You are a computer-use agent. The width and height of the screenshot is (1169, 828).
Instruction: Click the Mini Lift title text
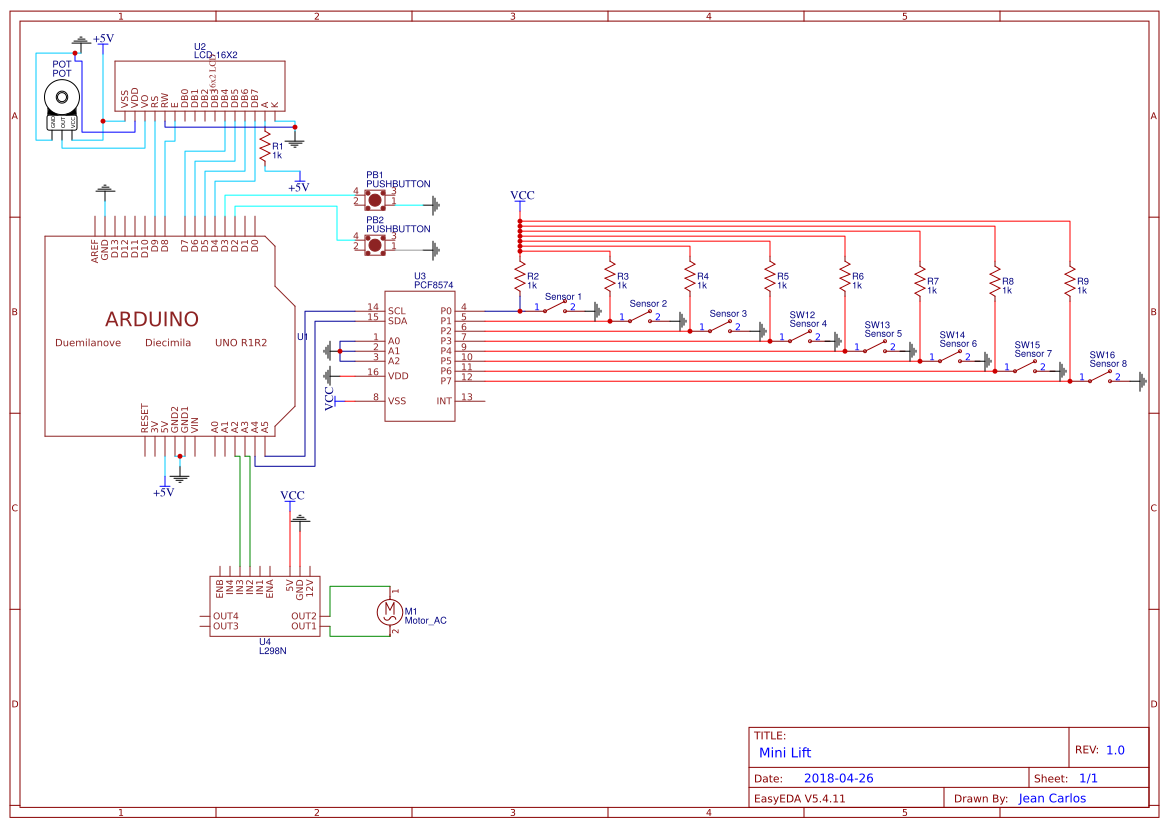(x=785, y=752)
